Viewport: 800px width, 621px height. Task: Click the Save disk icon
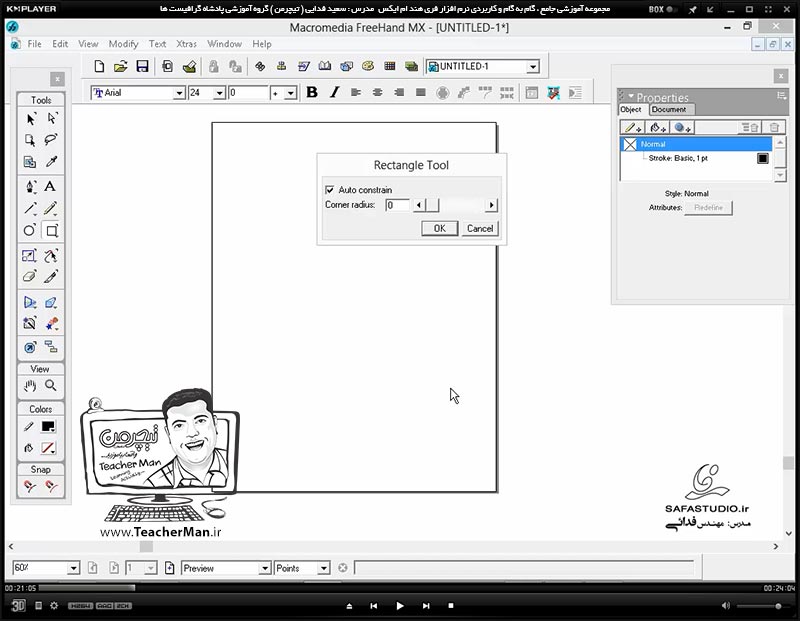(142, 66)
